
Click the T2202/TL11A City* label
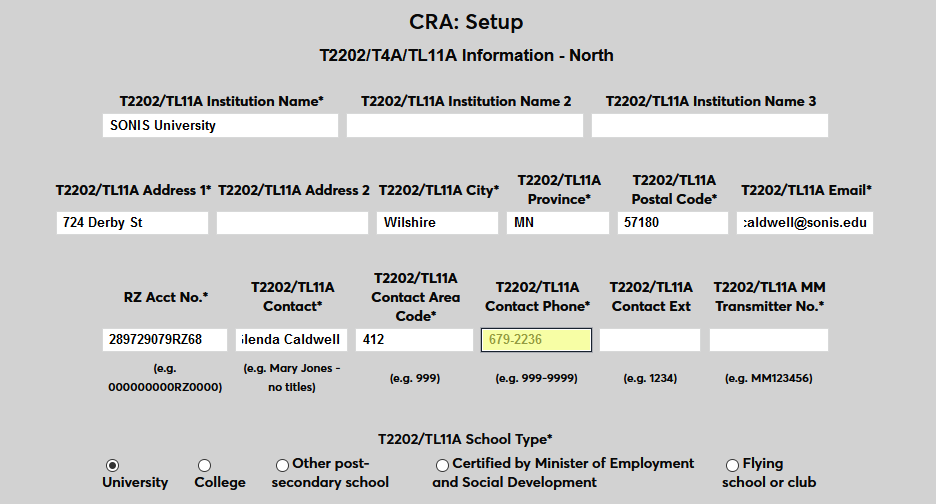pyautogui.click(x=439, y=190)
